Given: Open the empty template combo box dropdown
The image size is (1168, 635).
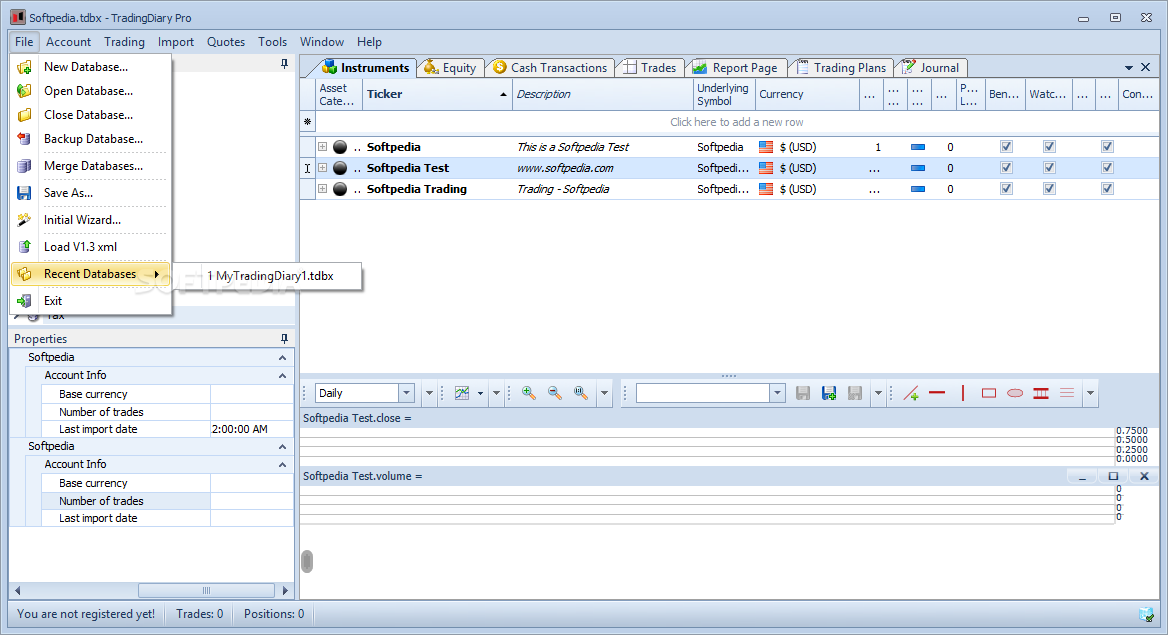Looking at the screenshot, I should pyautogui.click(x=777, y=393).
